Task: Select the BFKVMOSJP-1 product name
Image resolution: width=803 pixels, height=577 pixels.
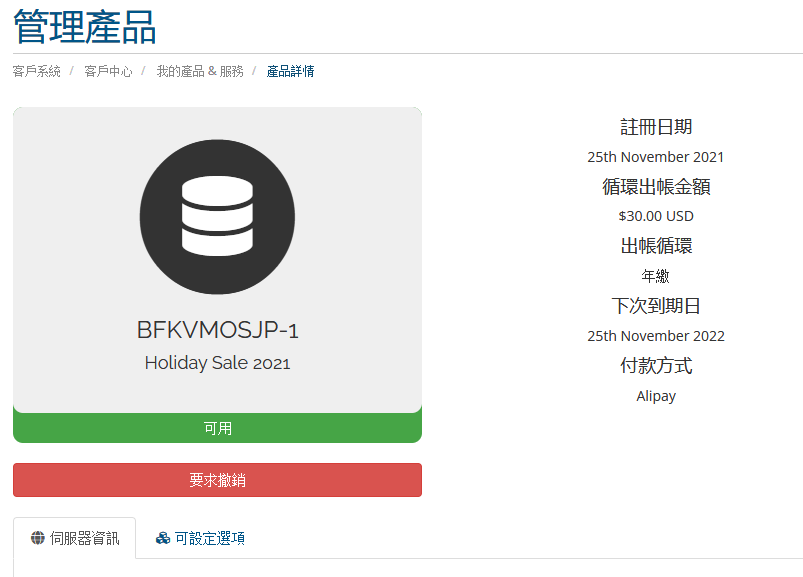Action: tap(217, 330)
